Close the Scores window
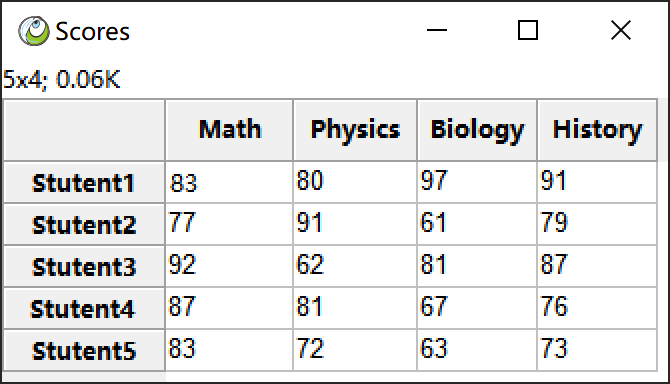 620,30
